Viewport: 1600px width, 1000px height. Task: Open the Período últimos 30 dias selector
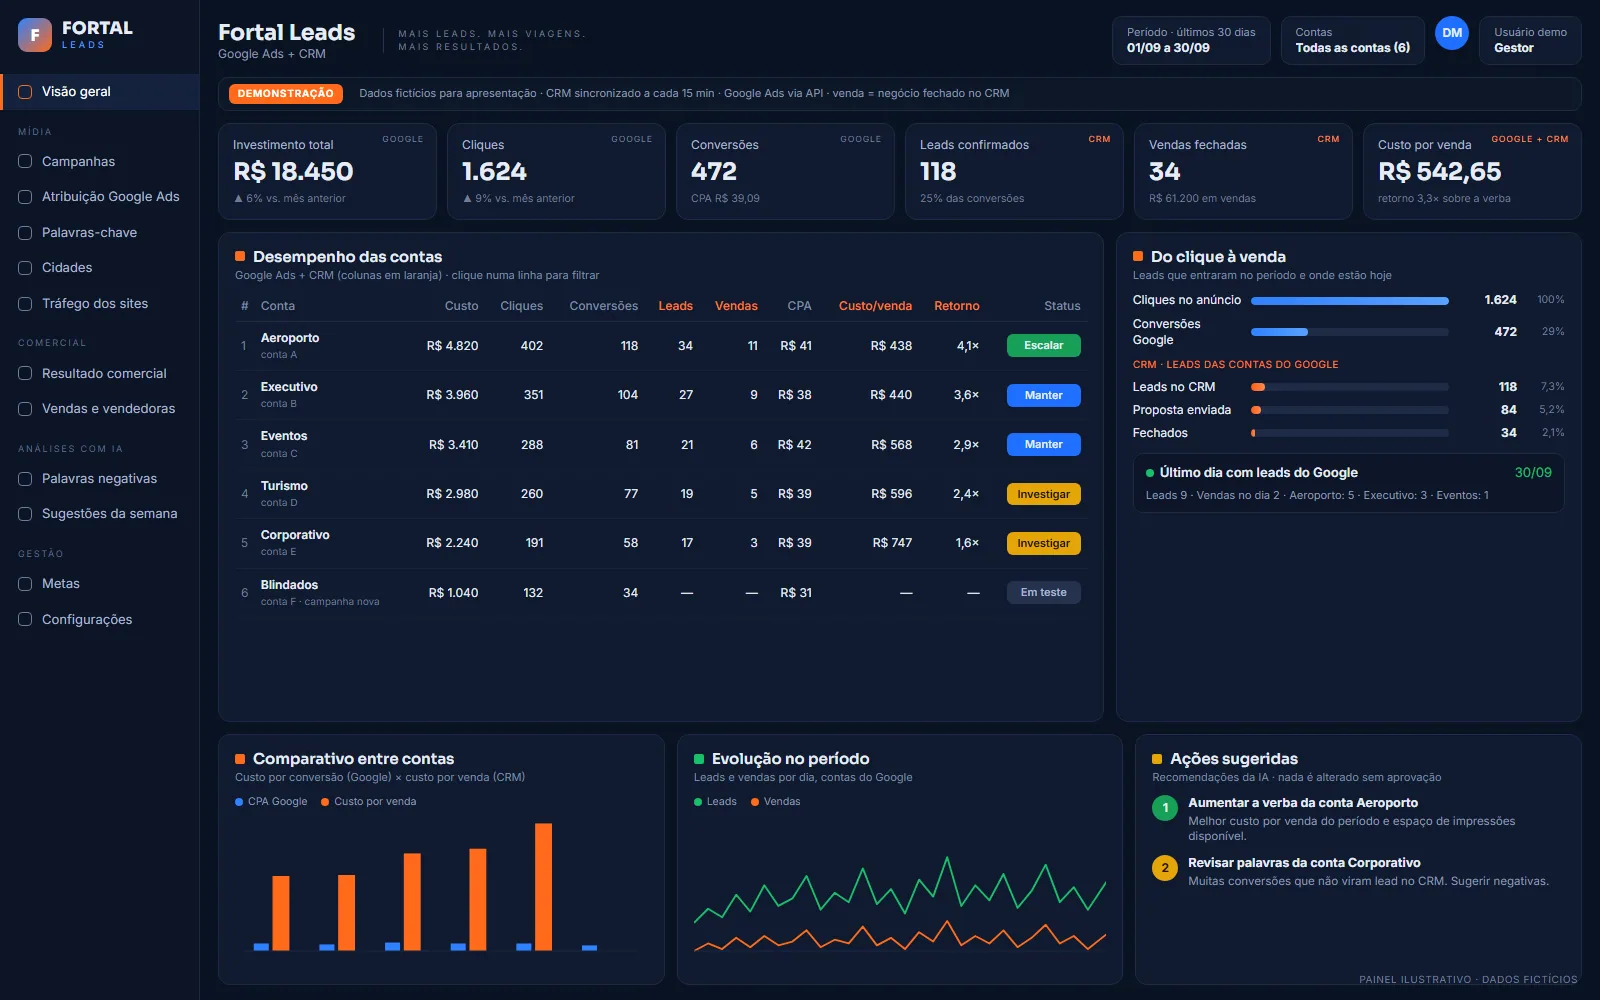(1191, 40)
